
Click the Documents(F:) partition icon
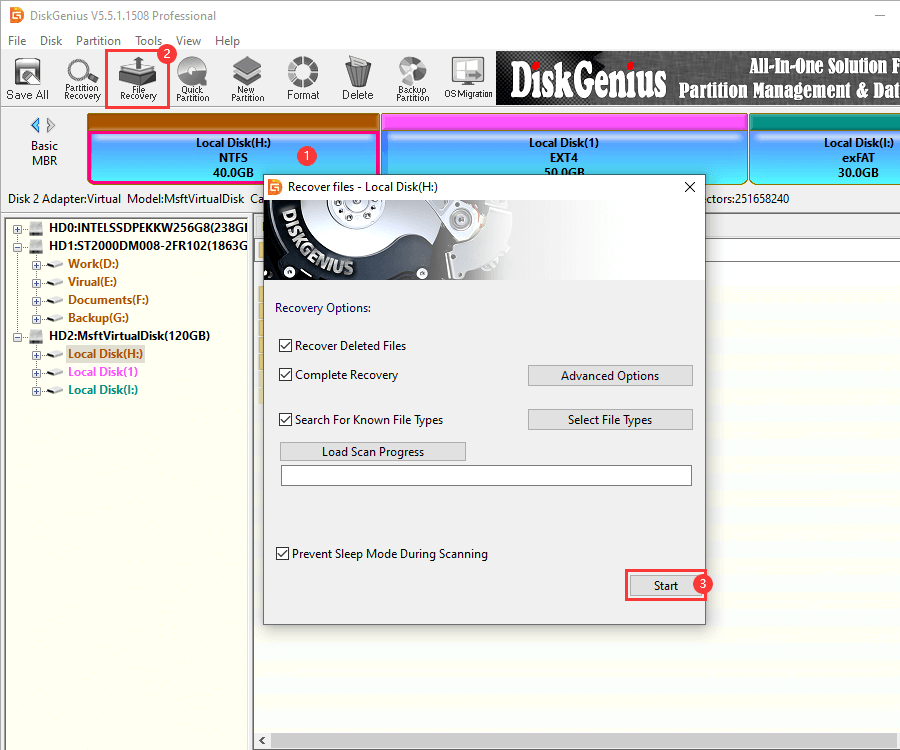click(55, 300)
